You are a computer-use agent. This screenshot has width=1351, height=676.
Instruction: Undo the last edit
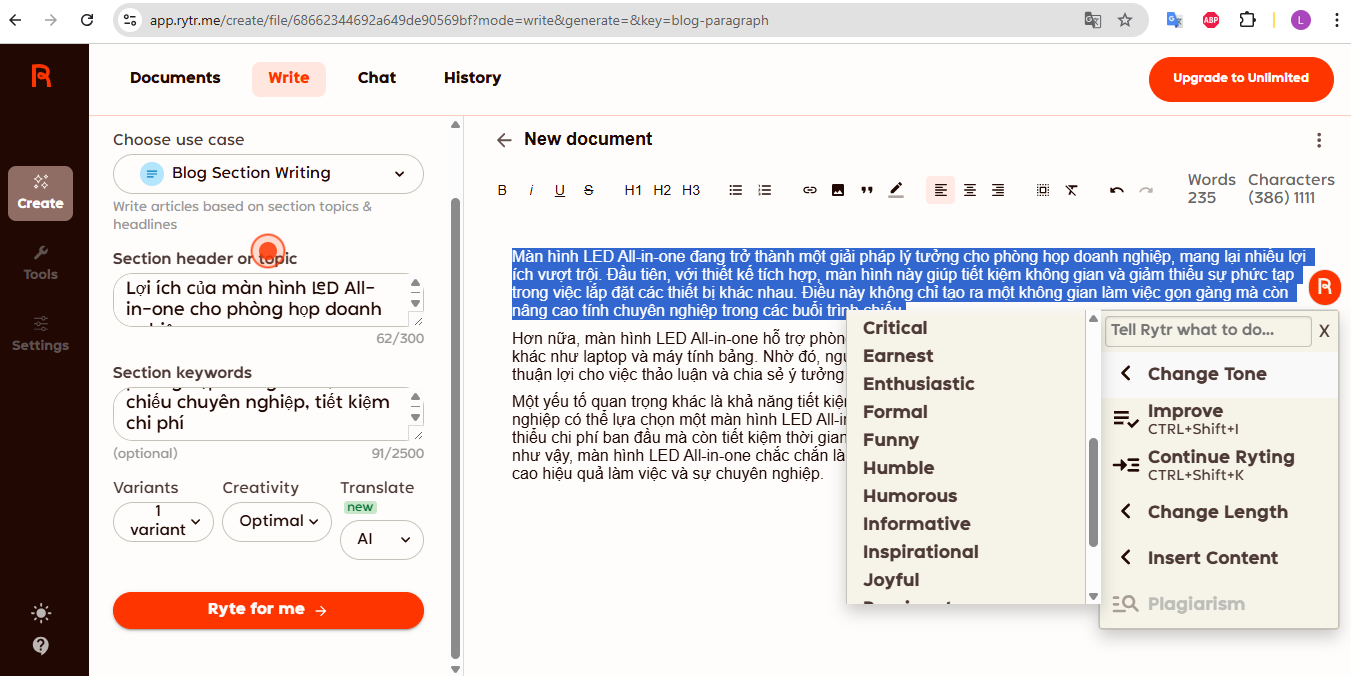[1117, 190]
